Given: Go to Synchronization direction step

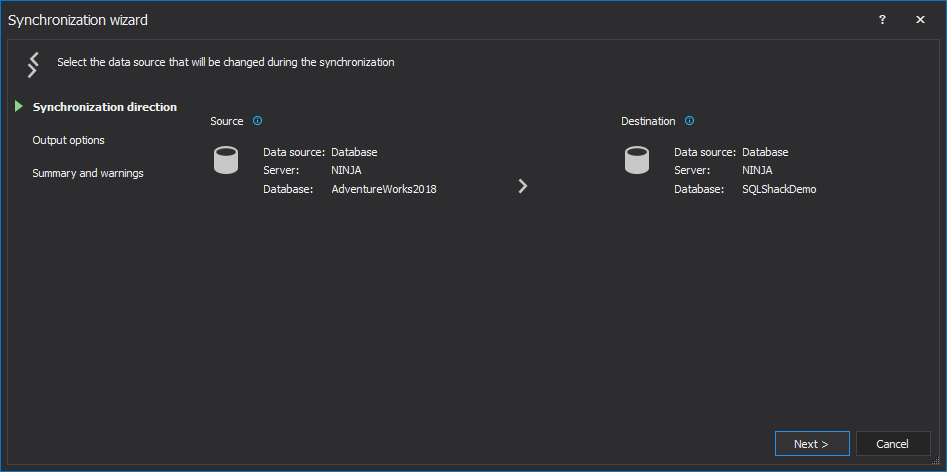Looking at the screenshot, I should pyautogui.click(x=104, y=107).
